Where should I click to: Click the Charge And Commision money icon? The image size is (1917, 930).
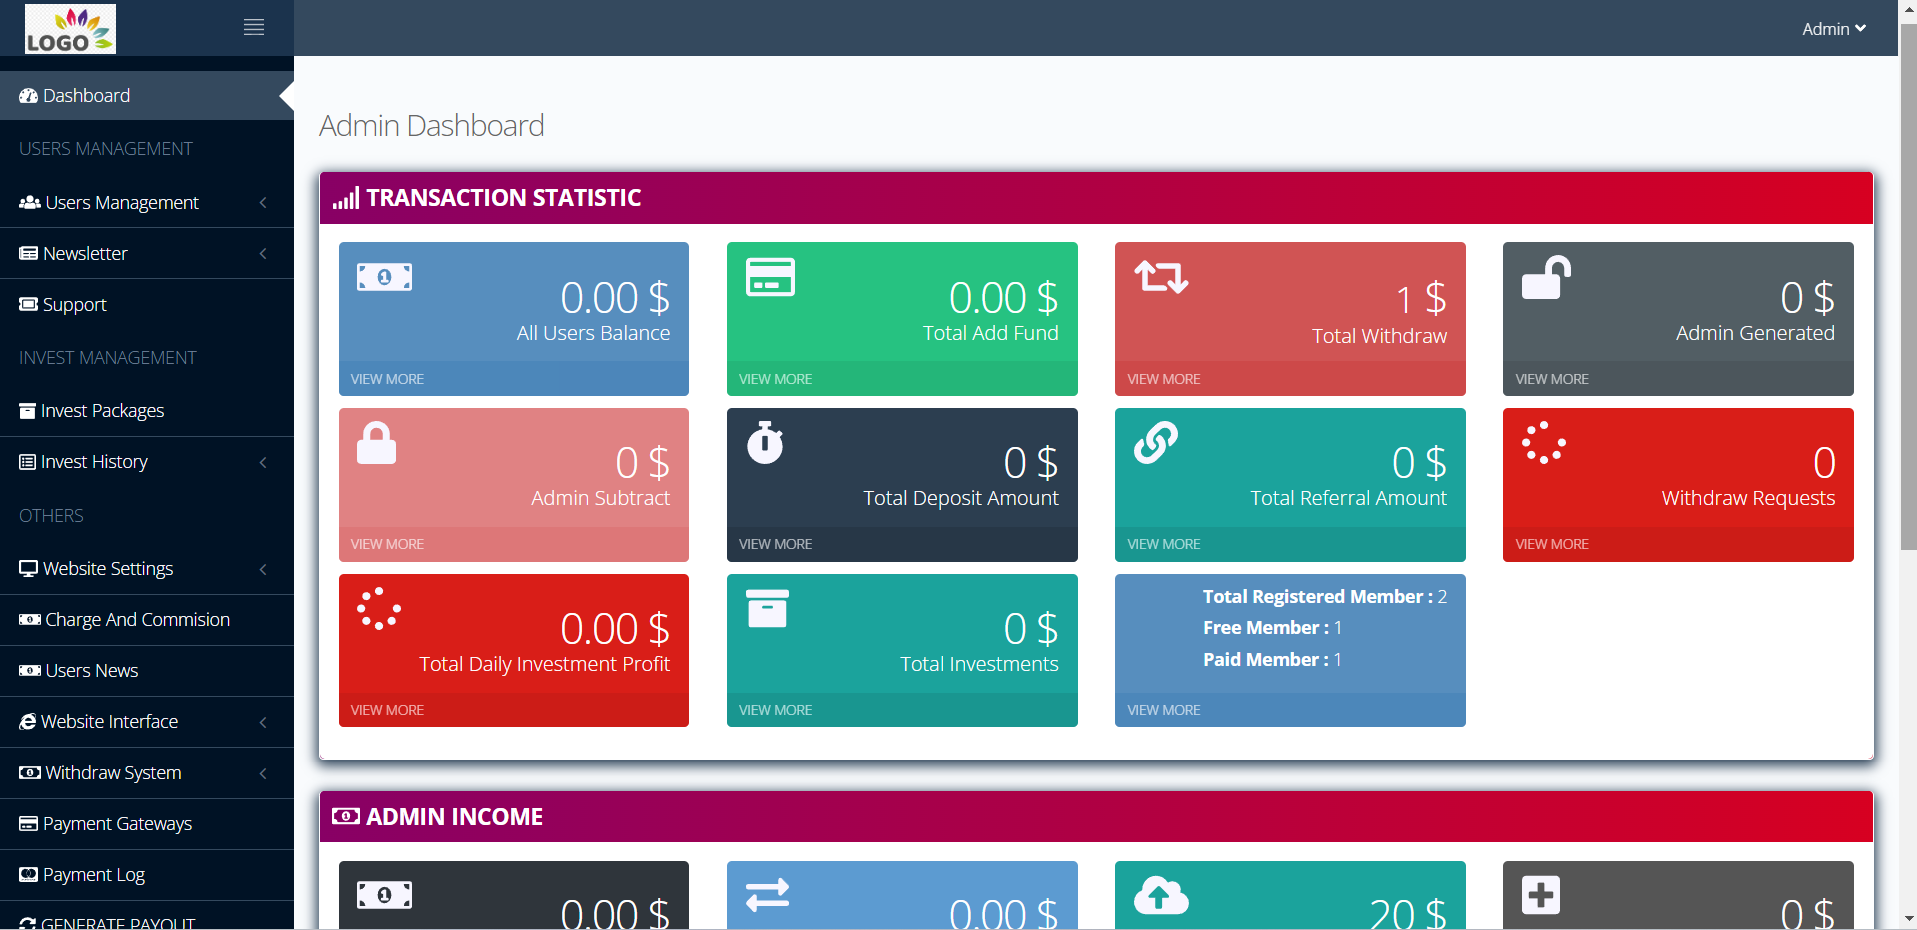(30, 620)
